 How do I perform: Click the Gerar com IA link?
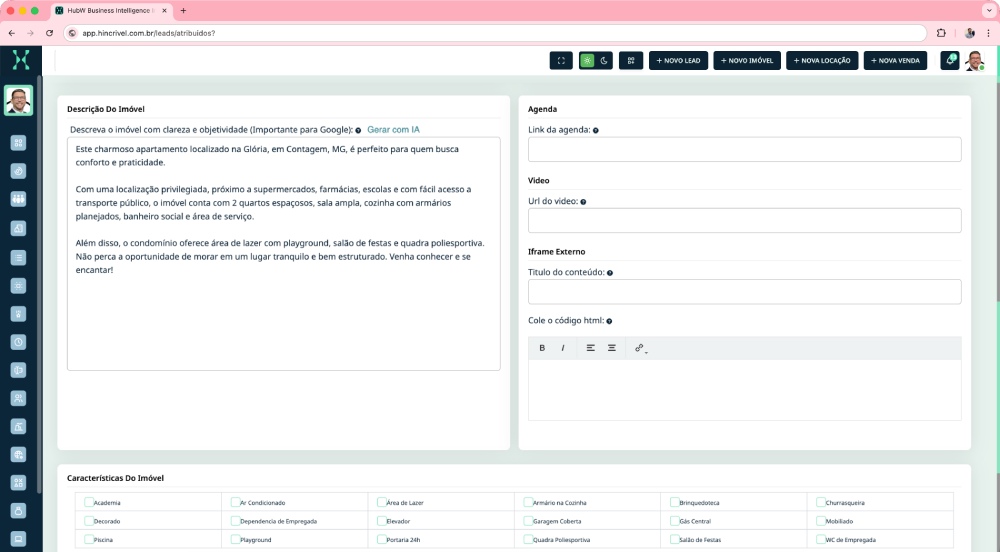click(x=393, y=130)
